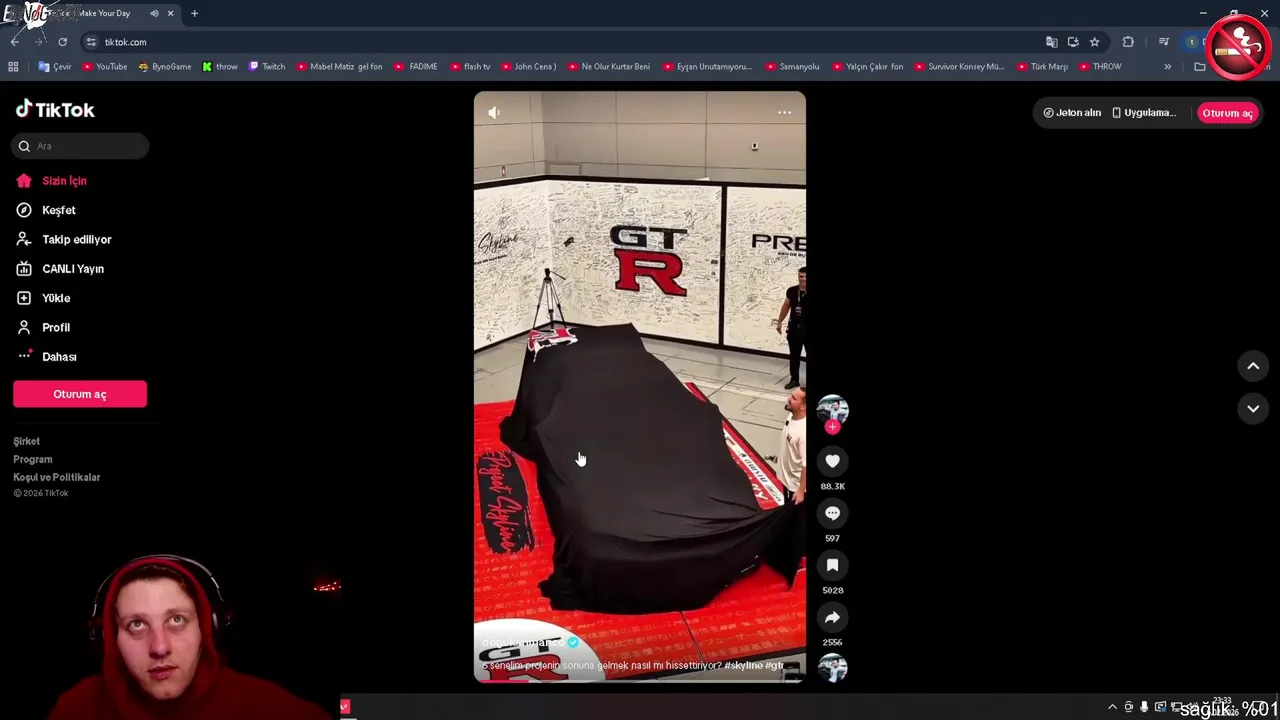1280x720 pixels.
Task: Click Jeton alın button
Action: pyautogui.click(x=1072, y=113)
